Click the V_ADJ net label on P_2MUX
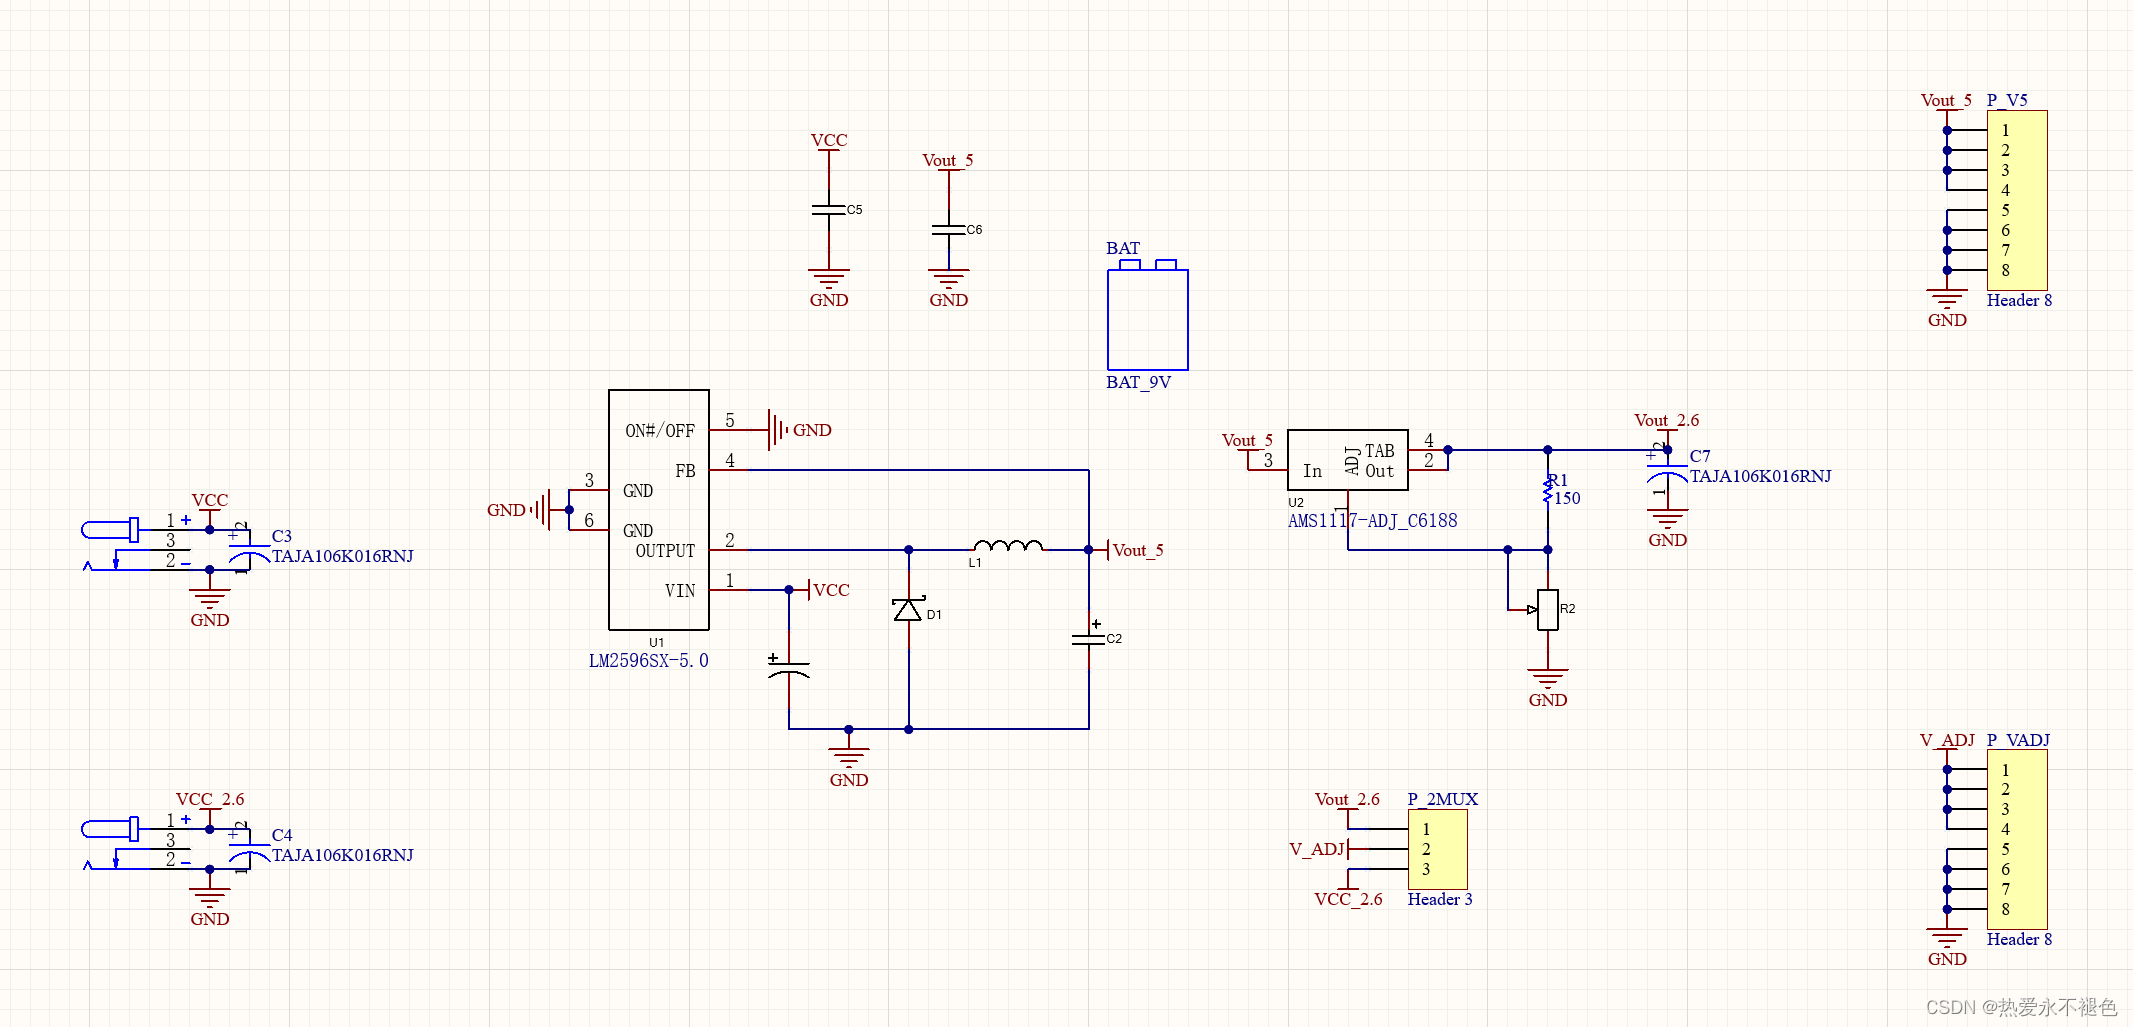The image size is (2133, 1027). 1316,848
